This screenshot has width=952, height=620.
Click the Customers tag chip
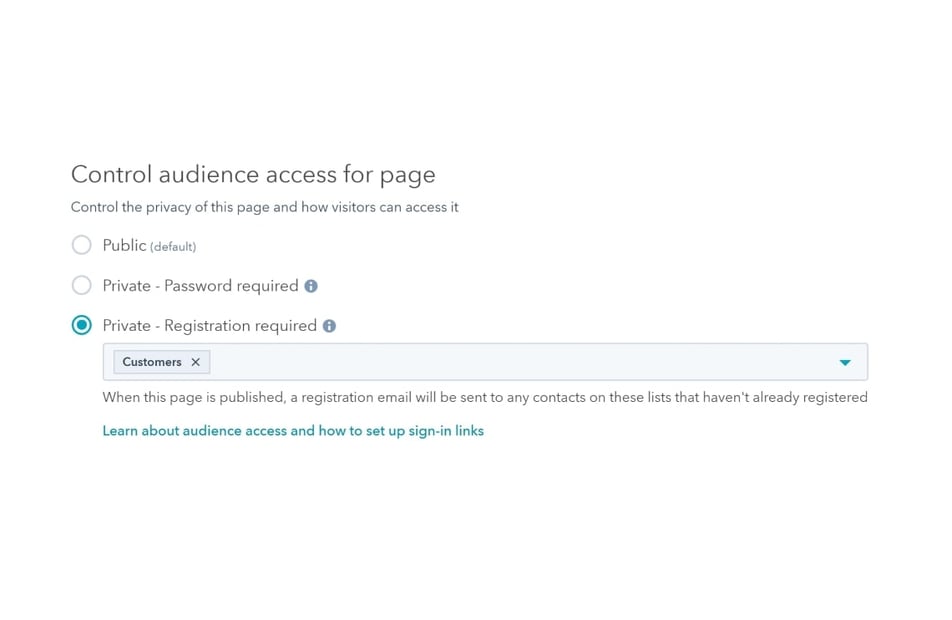(161, 362)
